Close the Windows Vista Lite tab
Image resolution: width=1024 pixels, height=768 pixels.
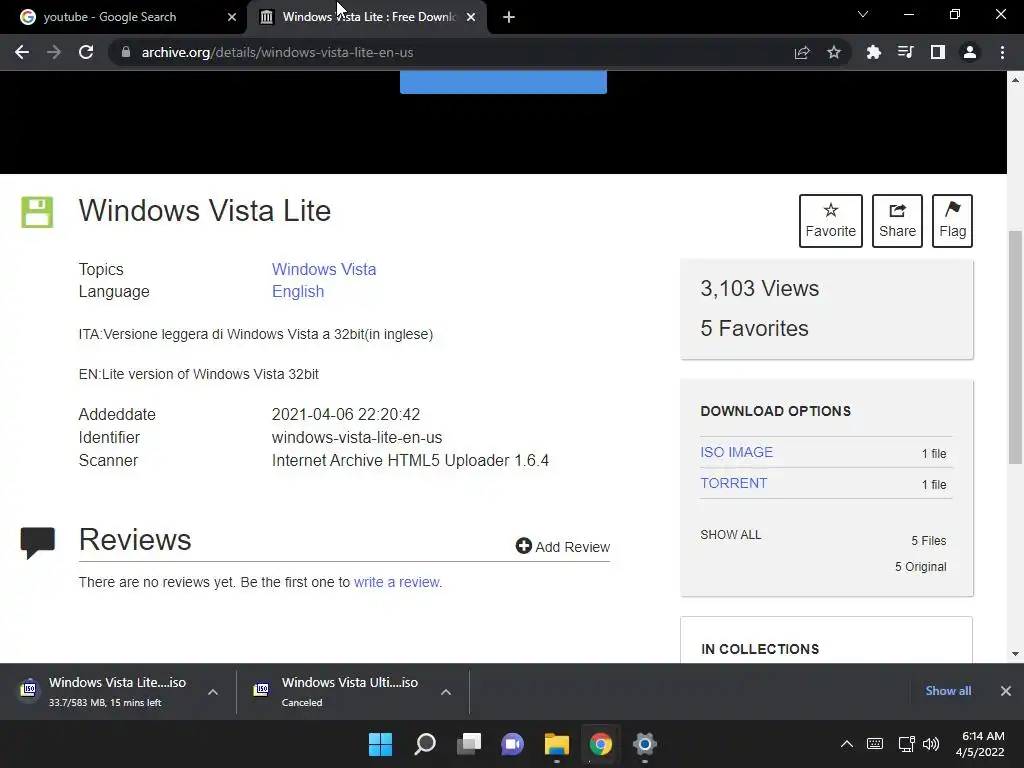pyautogui.click(x=471, y=17)
